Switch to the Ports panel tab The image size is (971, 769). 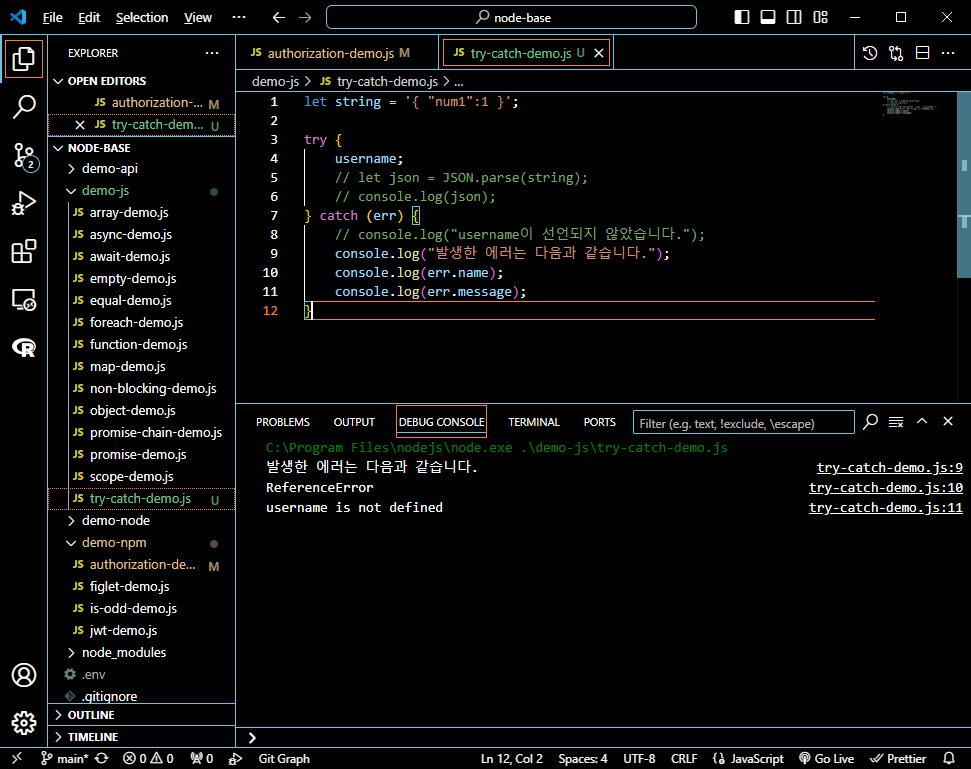tap(599, 422)
